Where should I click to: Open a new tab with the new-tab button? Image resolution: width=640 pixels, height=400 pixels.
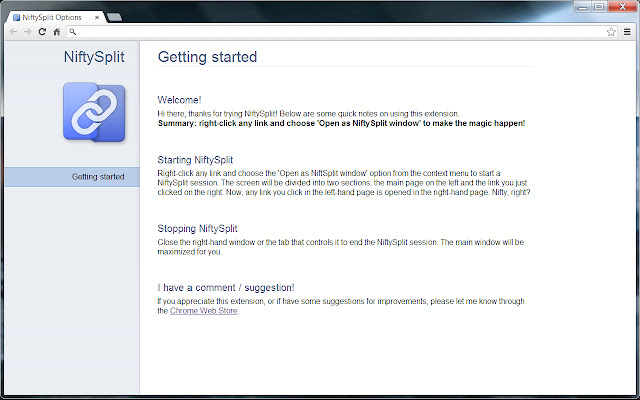(x=114, y=17)
